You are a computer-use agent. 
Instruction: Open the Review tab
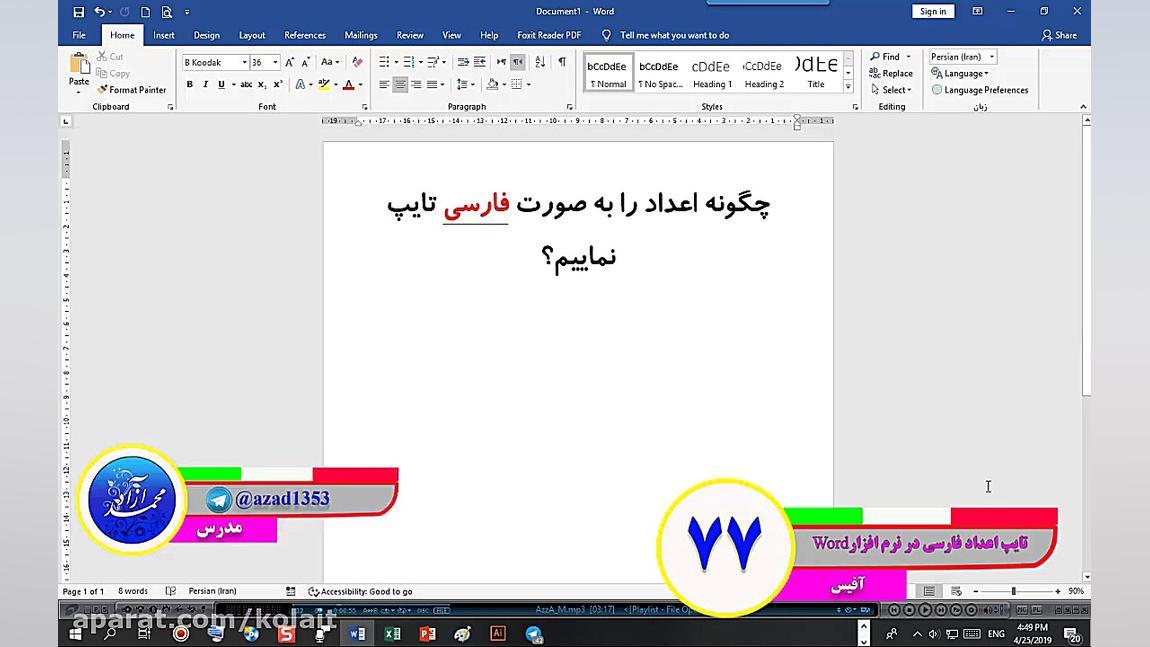coord(410,34)
